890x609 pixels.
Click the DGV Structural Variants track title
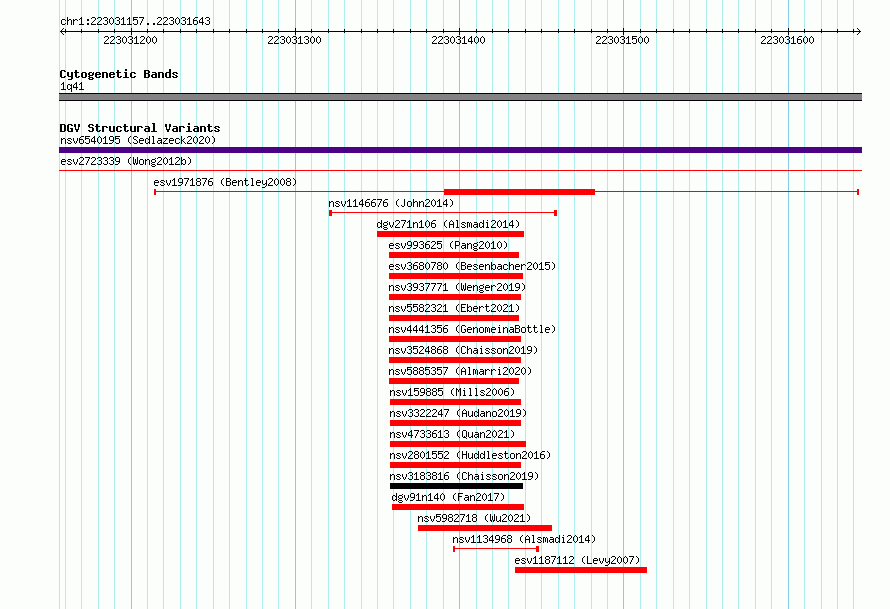coord(140,128)
